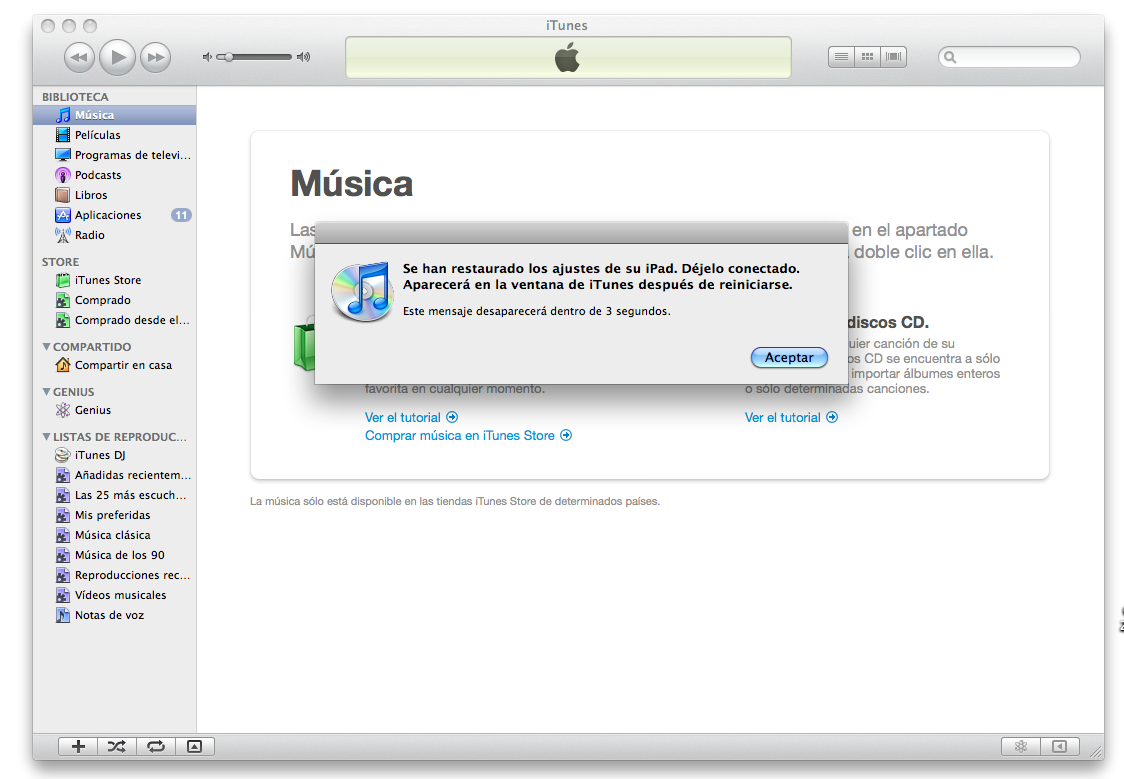Open Las 25 más escuchadas playlist
Image resolution: width=1124 pixels, height=779 pixels.
(x=115, y=495)
